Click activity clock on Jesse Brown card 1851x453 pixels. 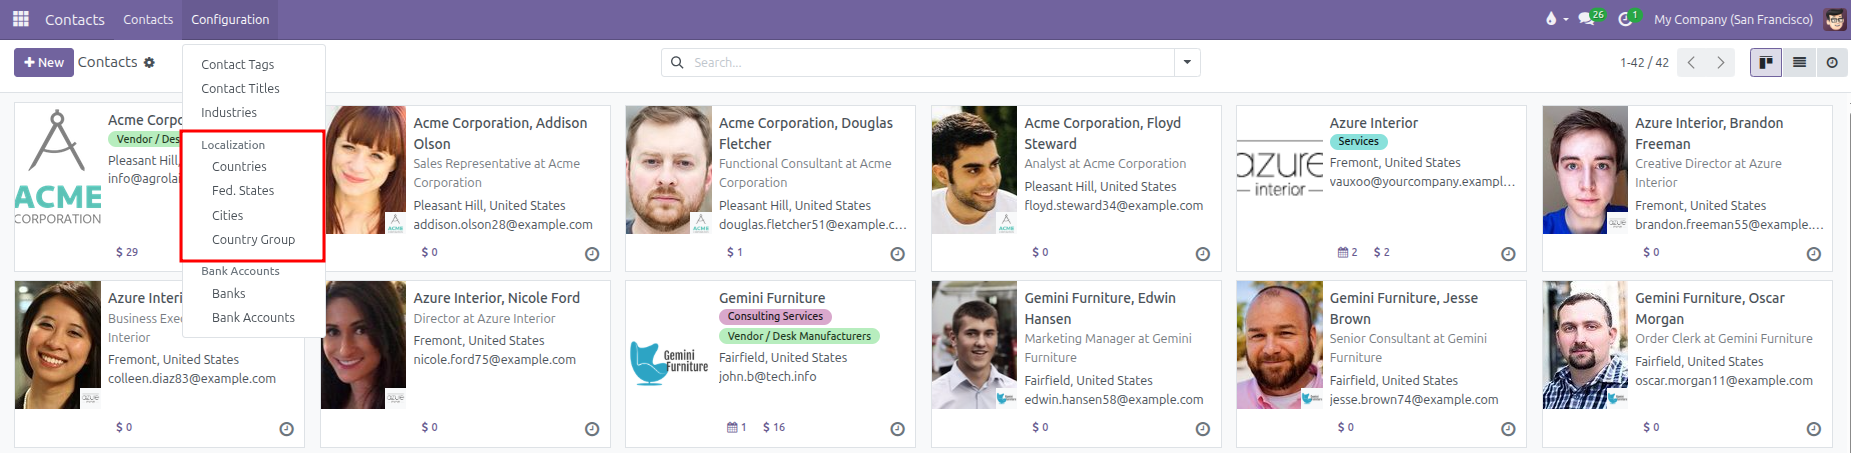point(1508,429)
